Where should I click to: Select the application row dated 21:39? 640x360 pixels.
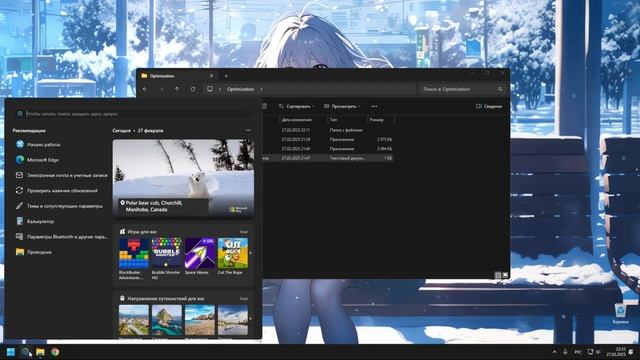coord(328,140)
